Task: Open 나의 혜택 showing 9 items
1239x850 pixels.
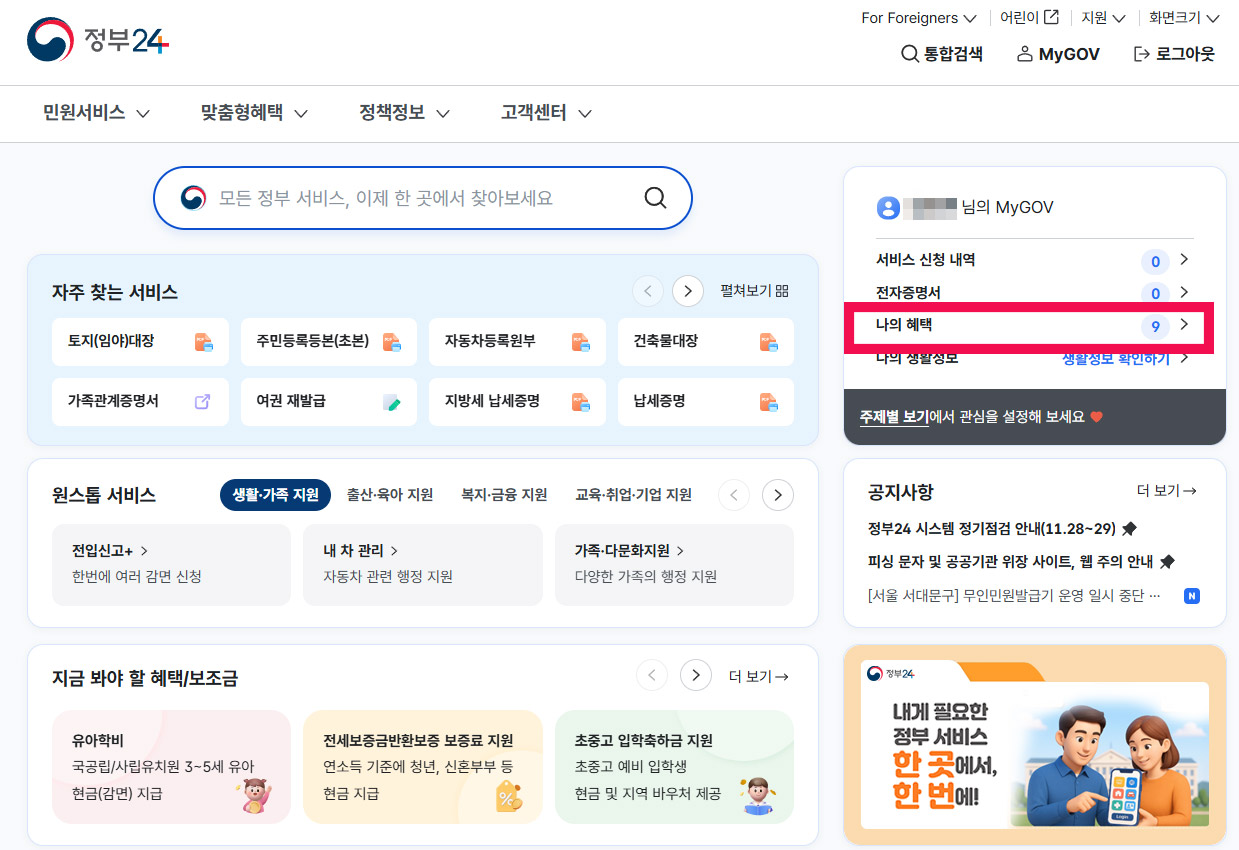Action: pos(1025,326)
